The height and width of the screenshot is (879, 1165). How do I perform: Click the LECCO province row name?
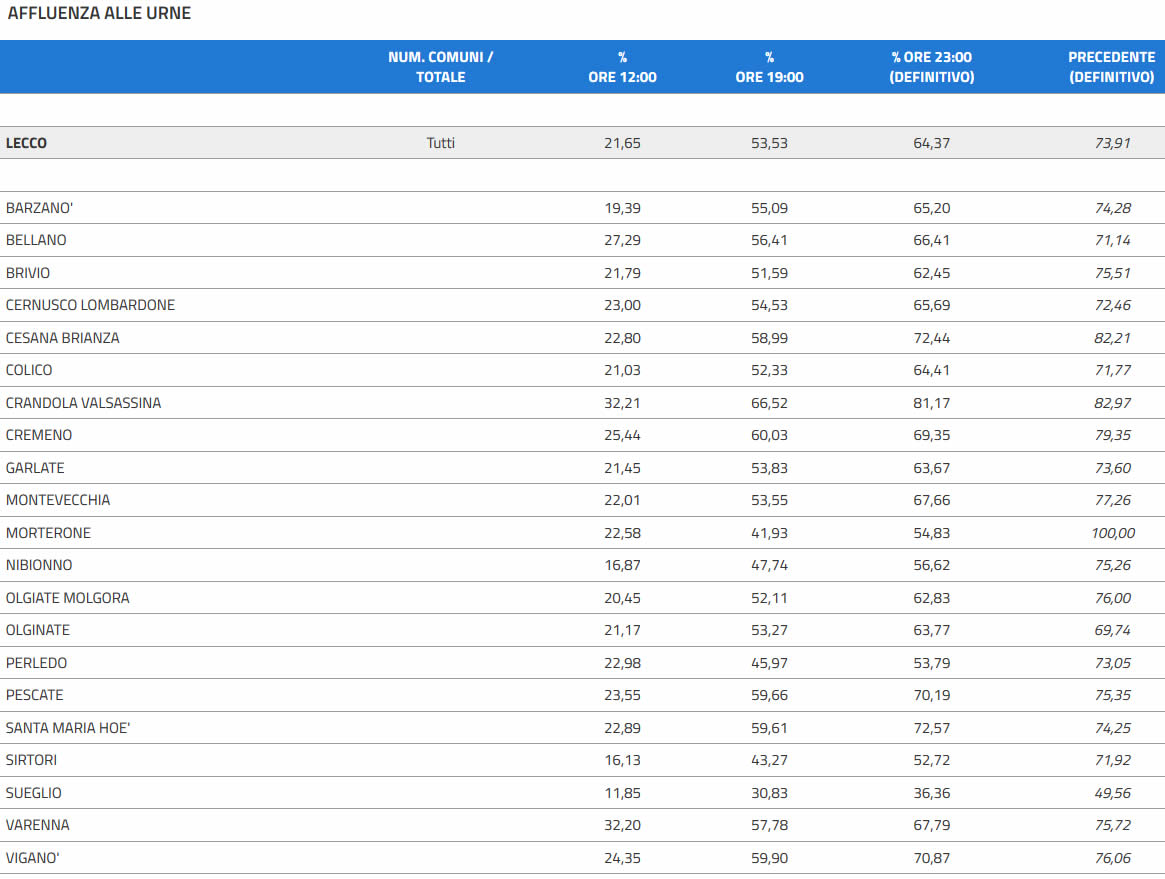coord(26,143)
